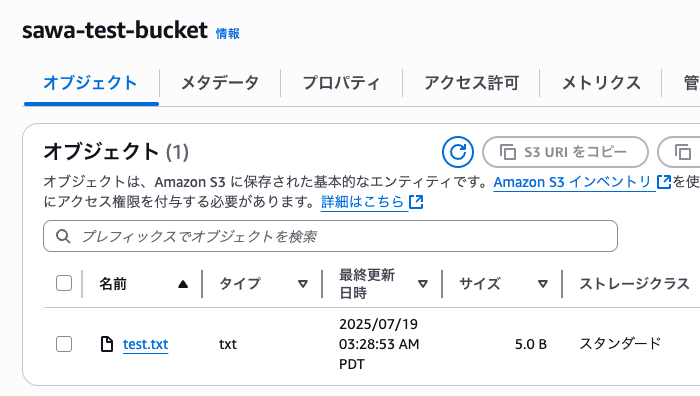Click external link icon after Amazon S3 インベントリ
Image resolution: width=700 pixels, height=396 pixels.
664,182
